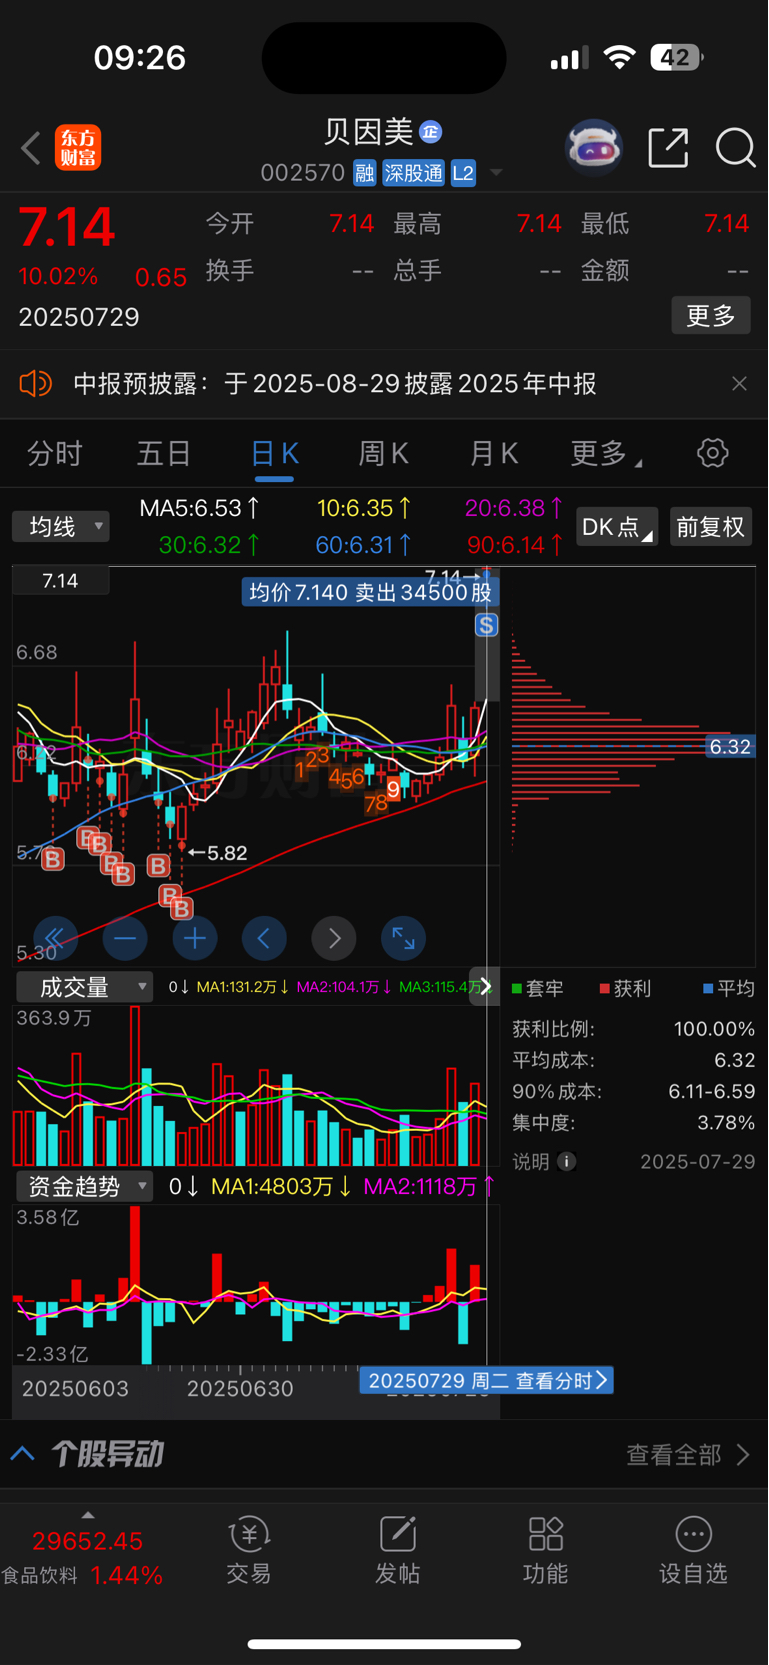Open the 均线 indicator dropdown
This screenshot has width=769, height=1665.
61,526
